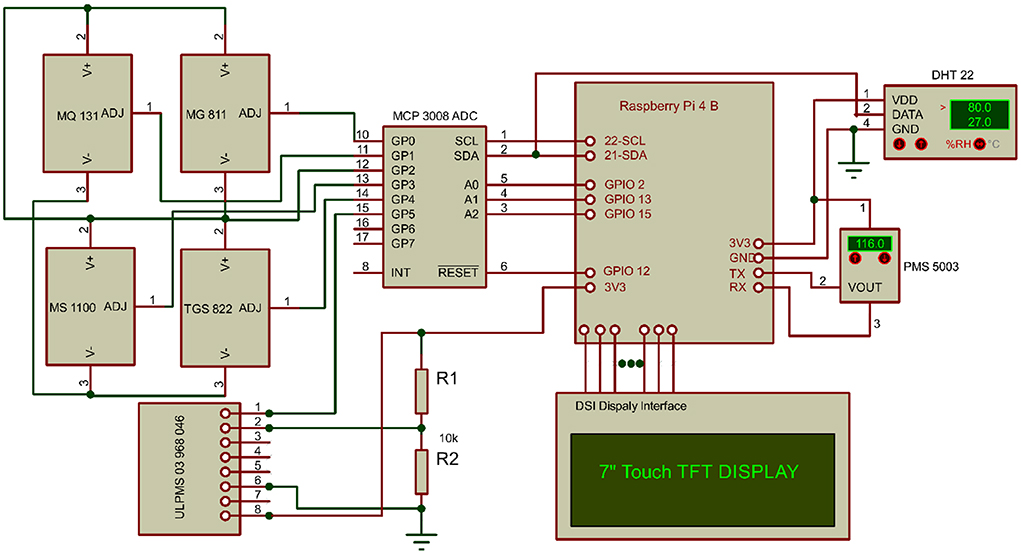Screen dimensions: 1021x554
Task: Click ADJ pin label on TGS 822
Action: coord(250,307)
